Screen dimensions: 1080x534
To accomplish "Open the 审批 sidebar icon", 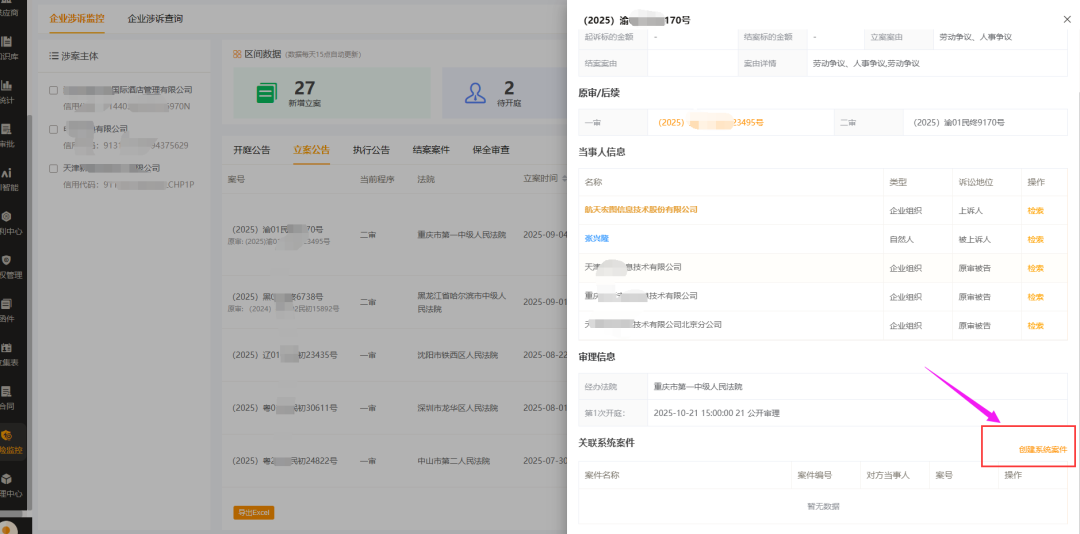I will (x=6, y=129).
